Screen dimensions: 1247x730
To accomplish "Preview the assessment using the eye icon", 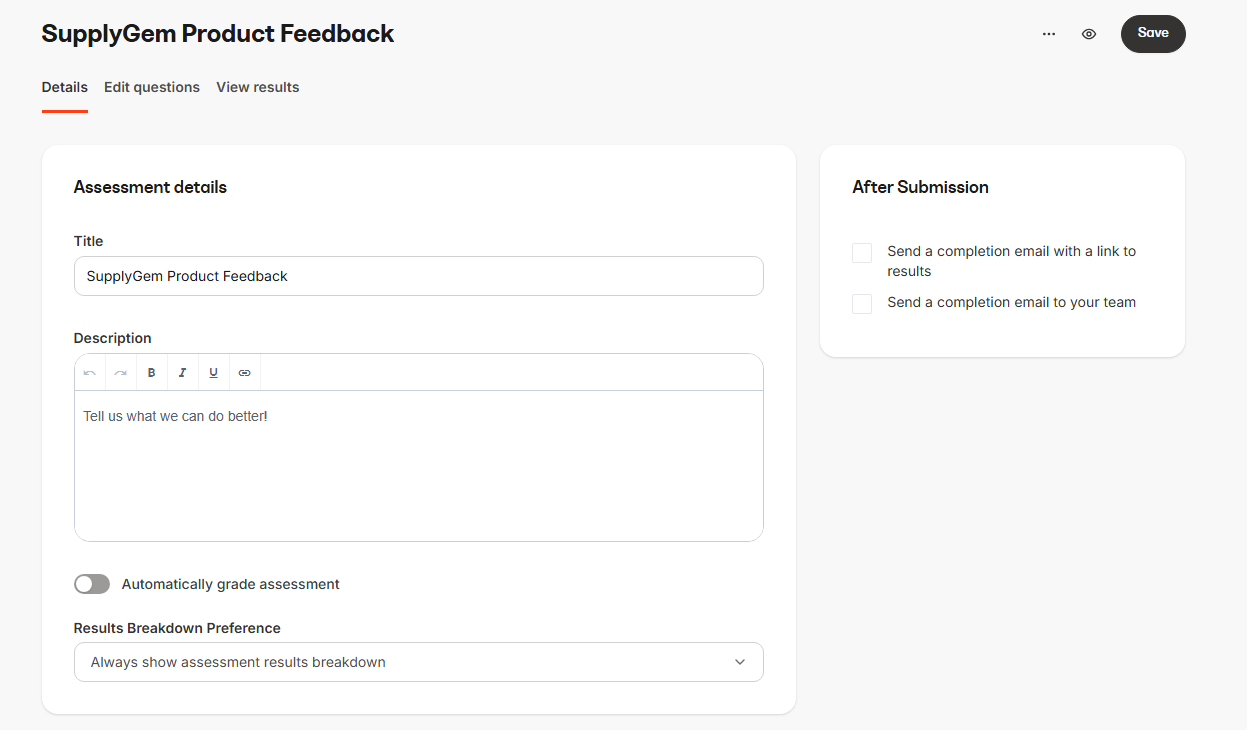I will coord(1089,33).
